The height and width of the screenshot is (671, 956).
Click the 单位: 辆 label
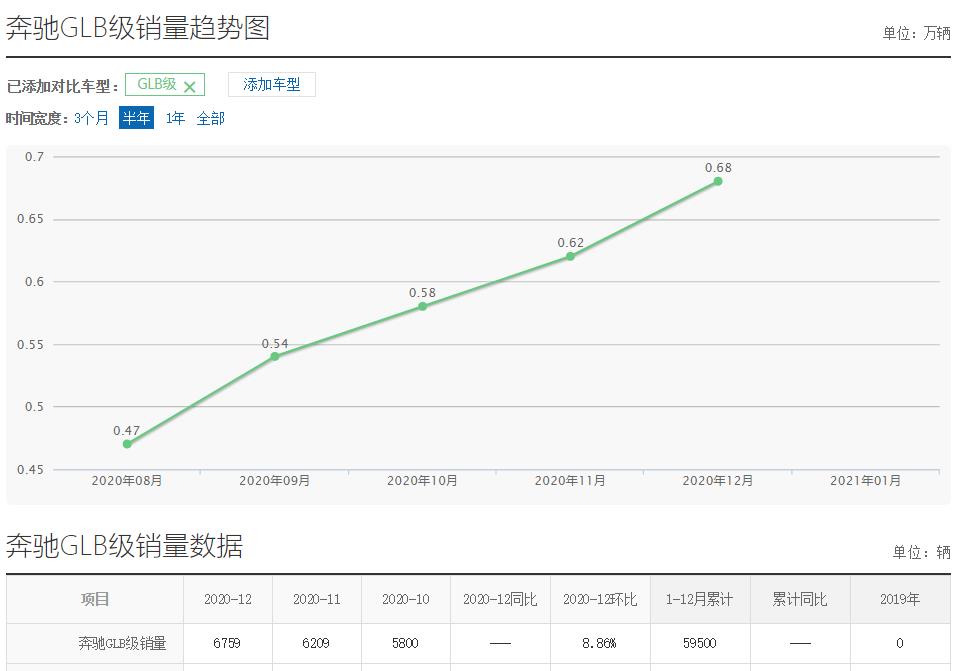click(x=921, y=552)
